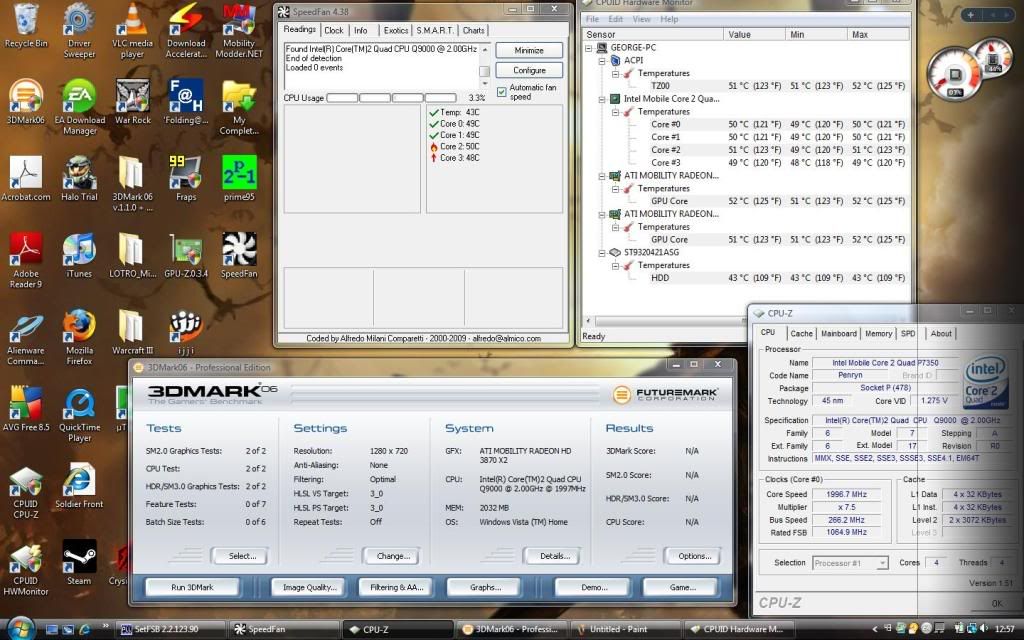
Task: Open the Exotics tab in SpeedFan
Action: (x=396, y=30)
